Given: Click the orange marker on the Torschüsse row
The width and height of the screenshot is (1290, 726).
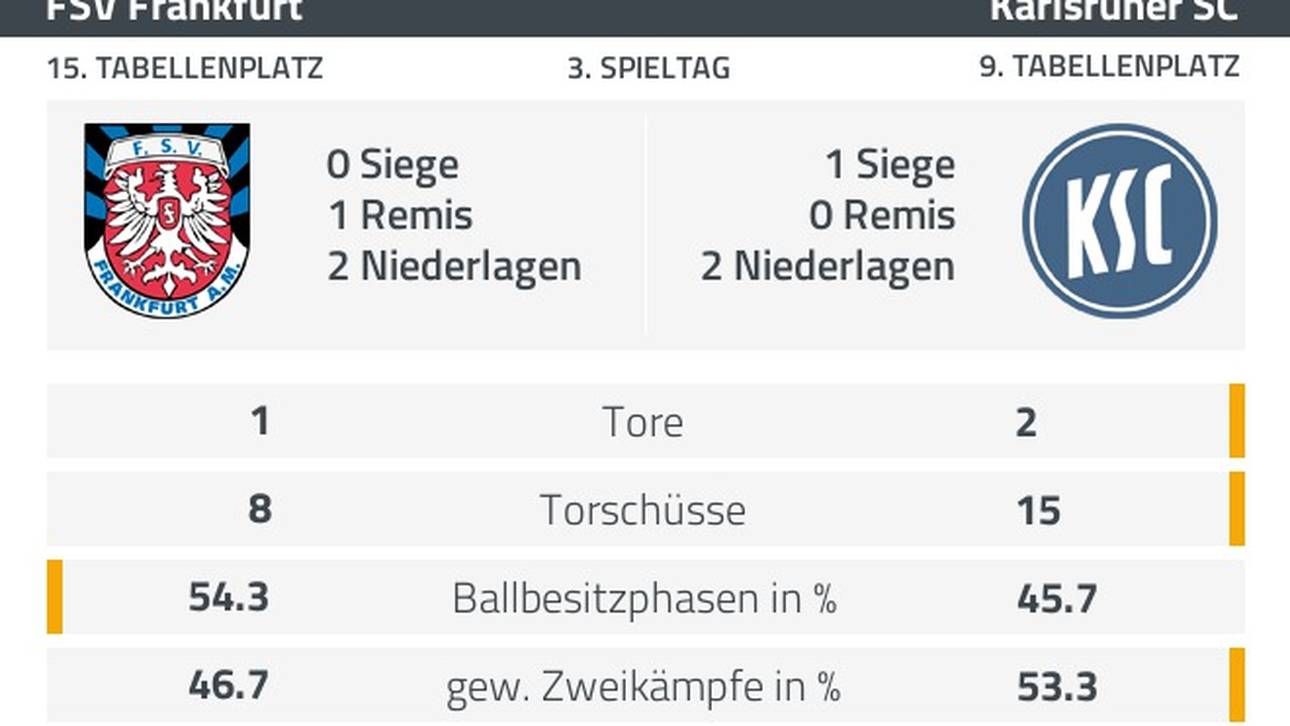Looking at the screenshot, I should pos(1237,509).
